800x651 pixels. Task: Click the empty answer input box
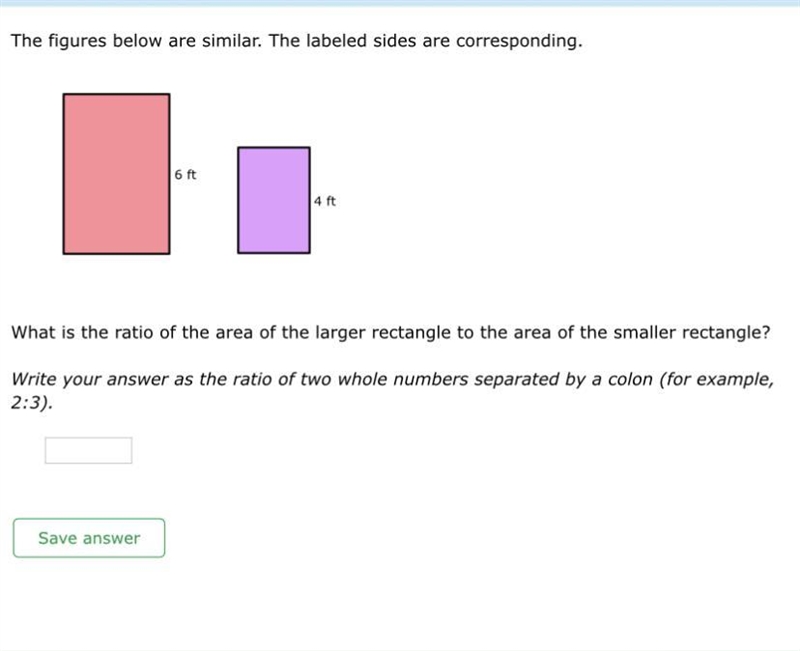[88, 450]
